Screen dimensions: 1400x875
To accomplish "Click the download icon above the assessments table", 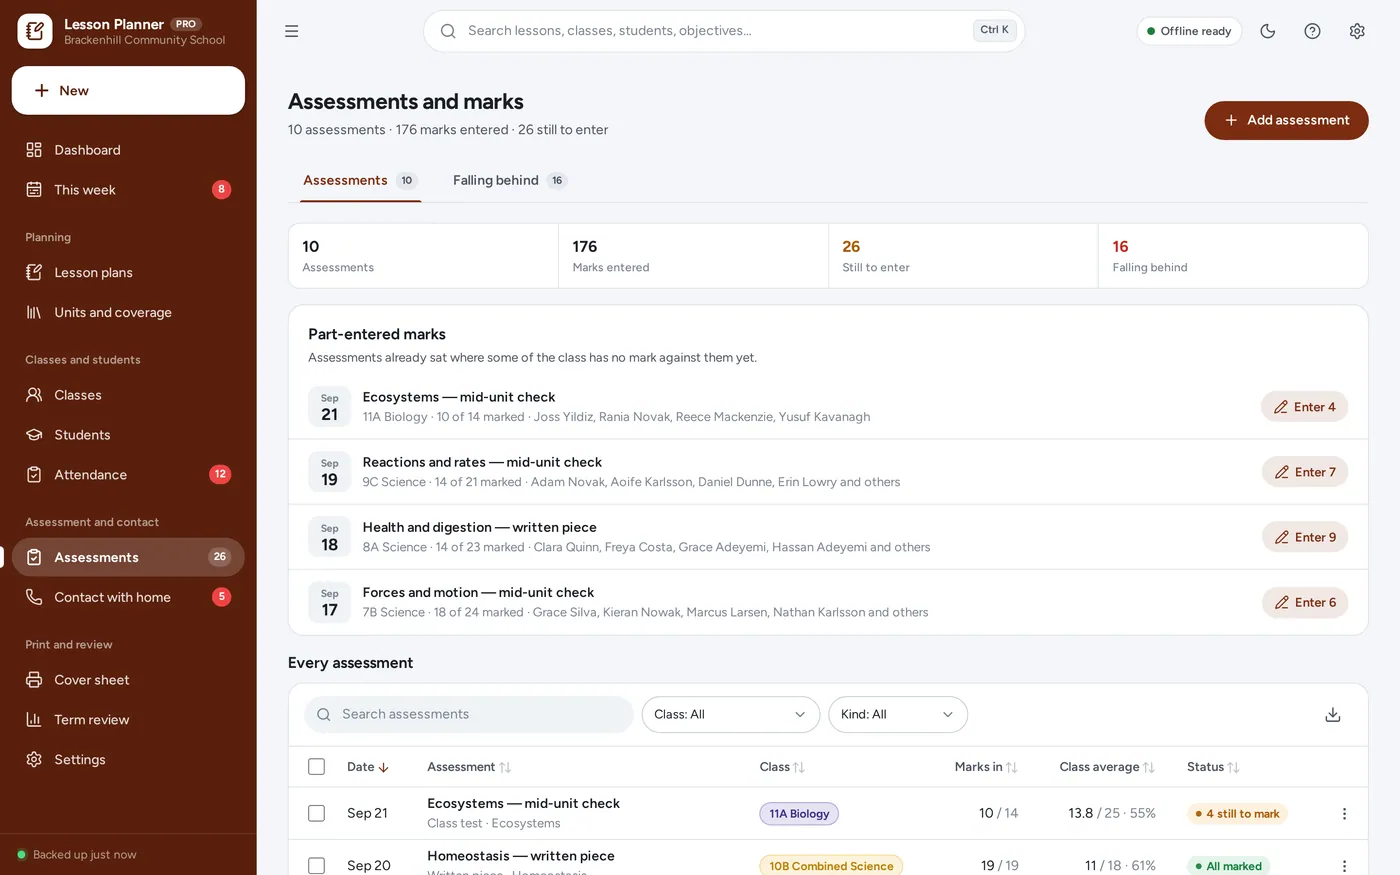I will 1332,714.
